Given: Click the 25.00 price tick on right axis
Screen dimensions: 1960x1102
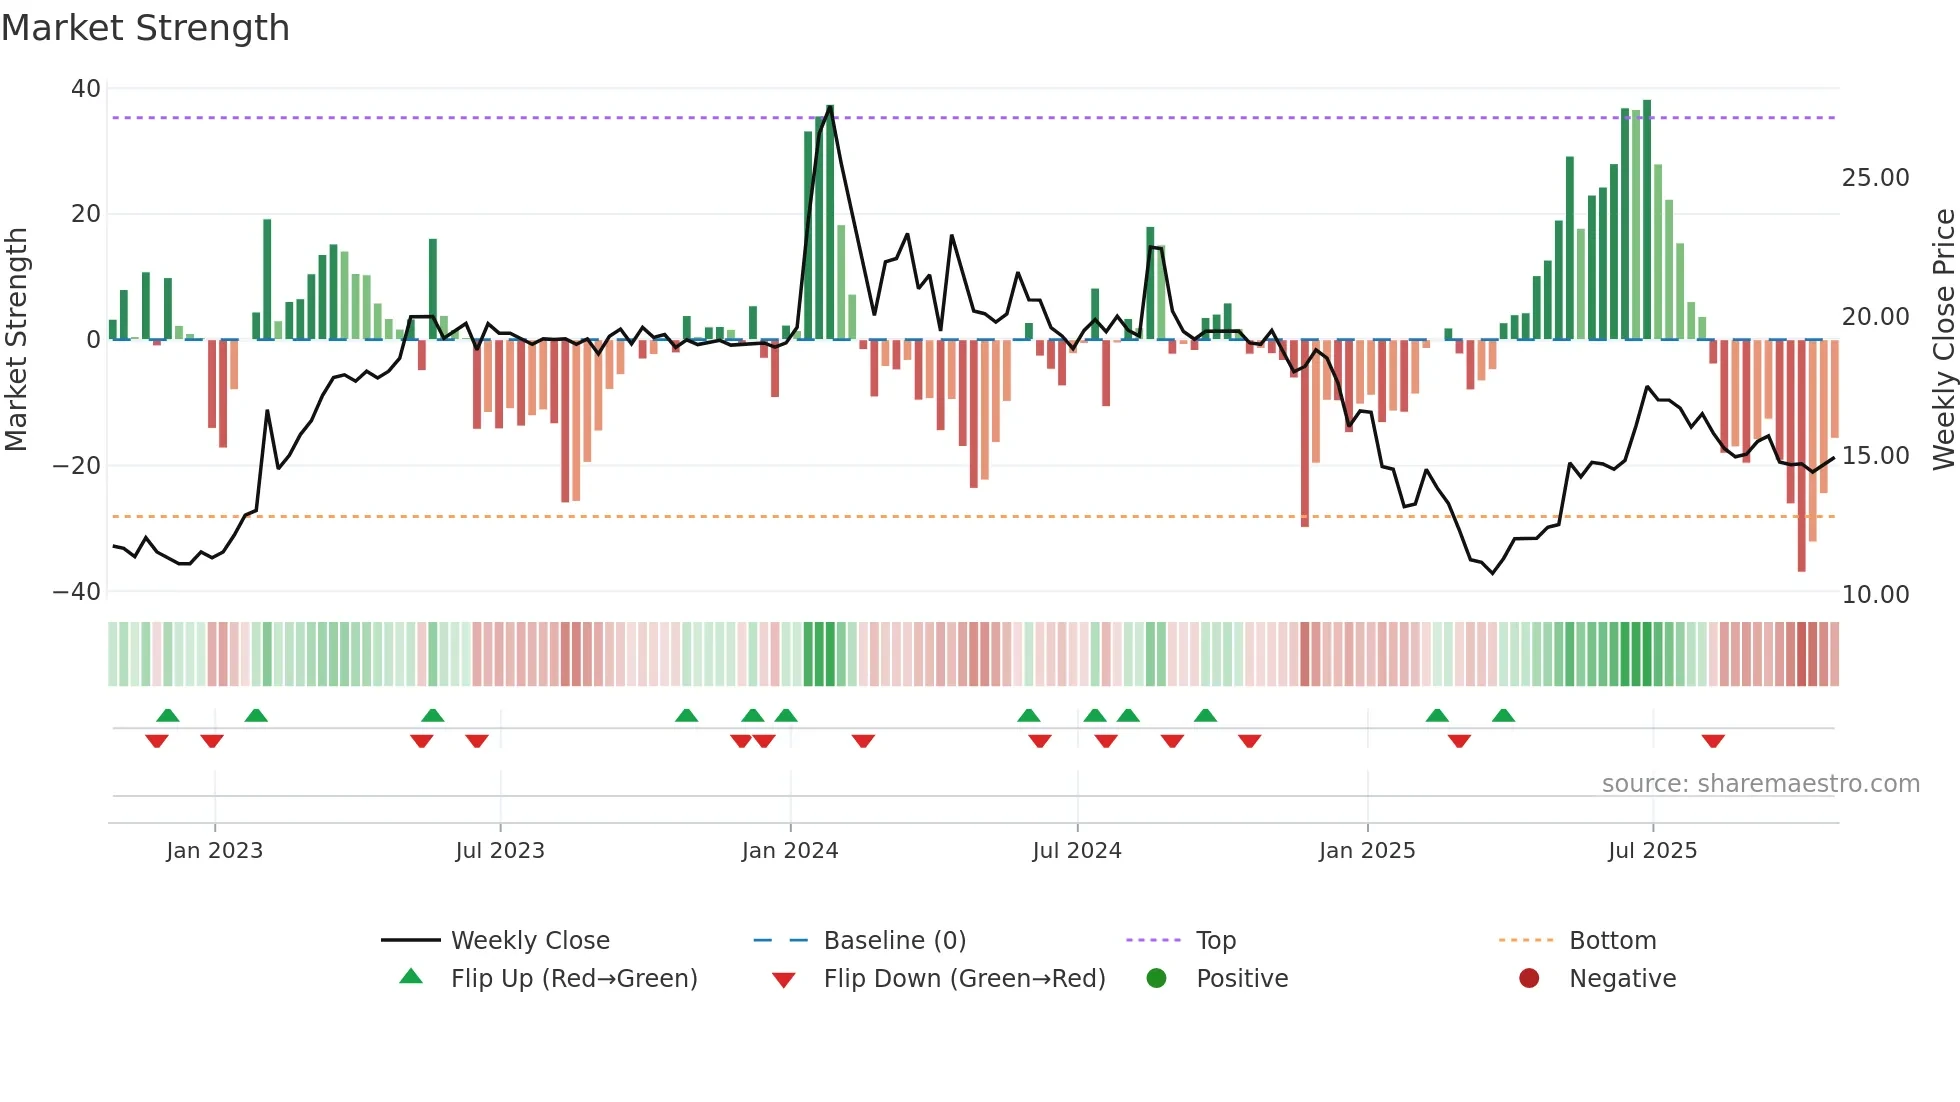Looking at the screenshot, I should [x=1876, y=178].
